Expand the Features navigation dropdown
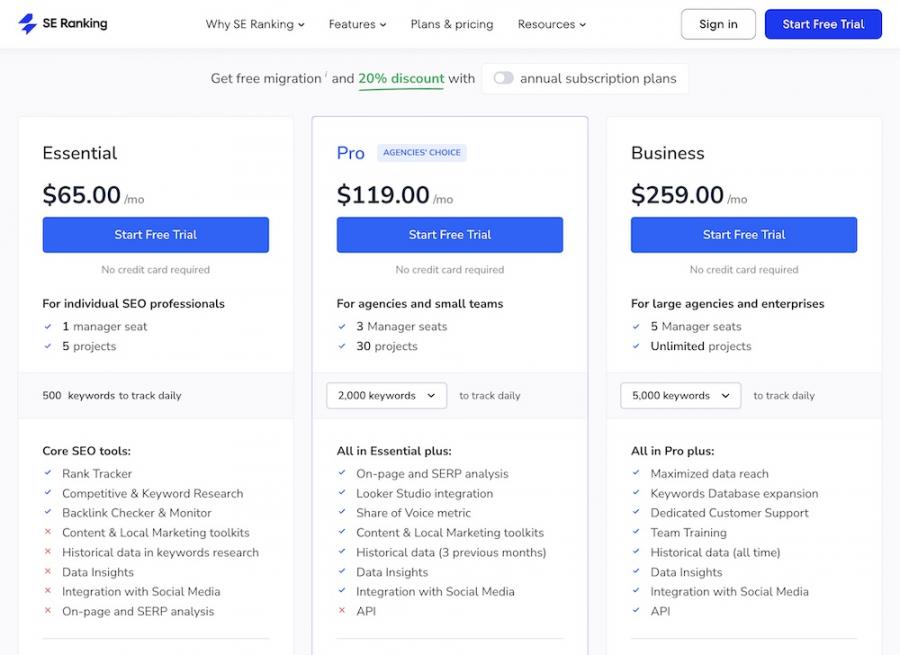Screen dimensions: 900x655 pos(357,24)
